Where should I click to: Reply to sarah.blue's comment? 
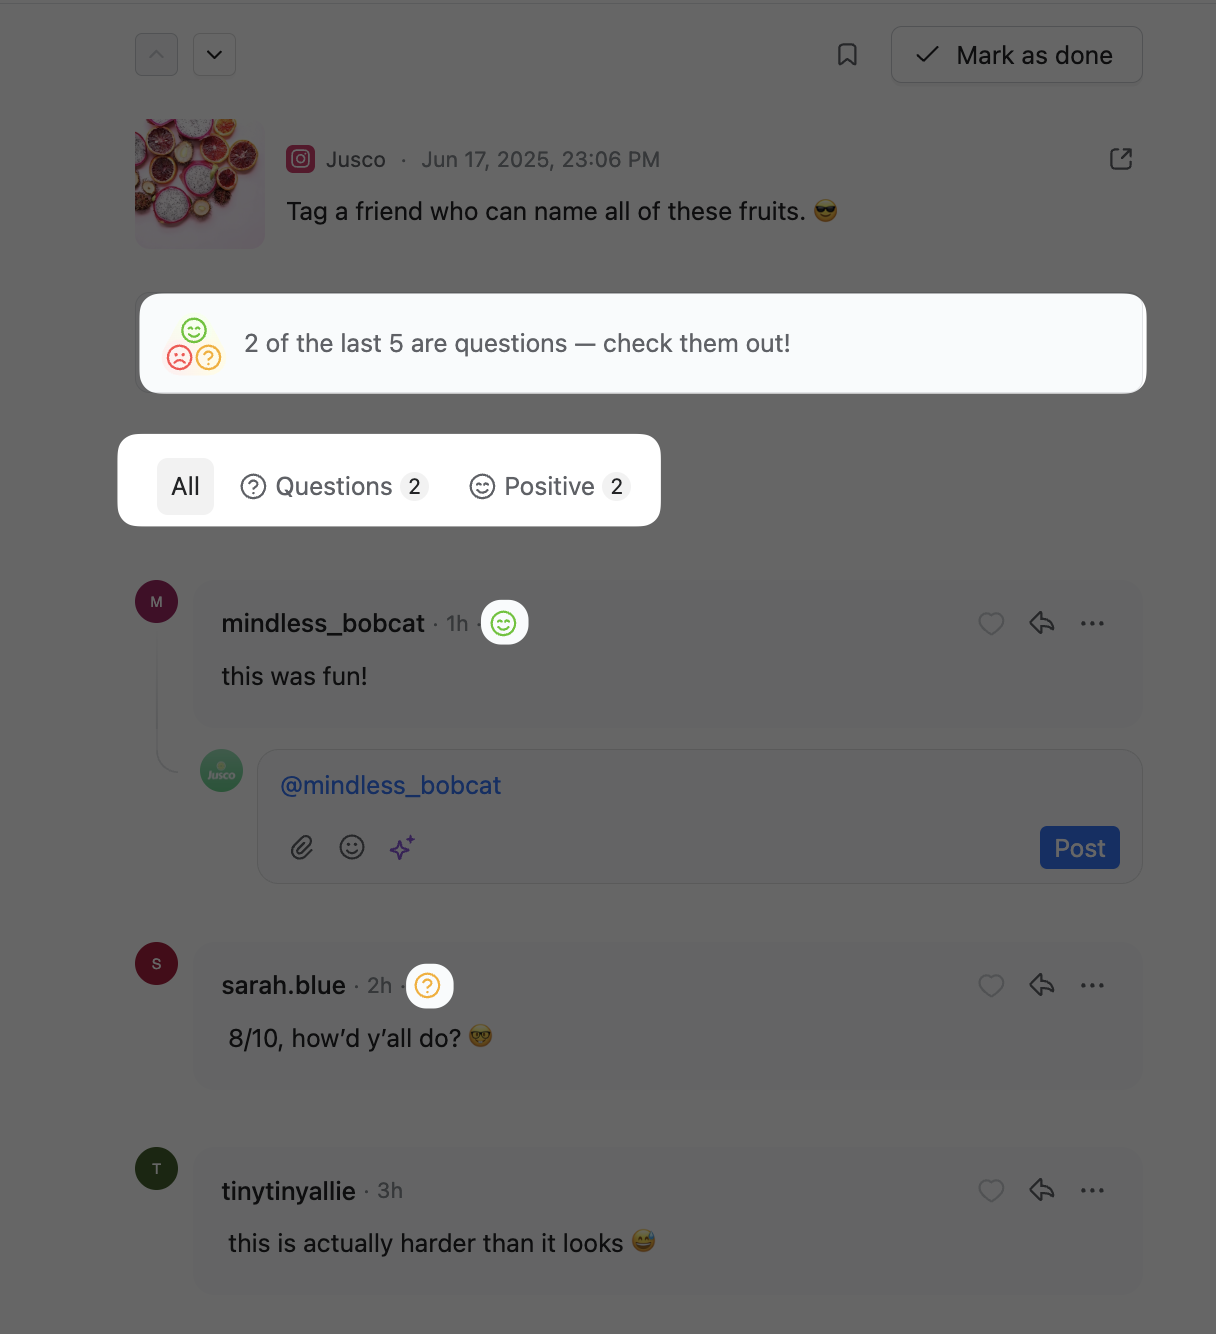(1042, 985)
